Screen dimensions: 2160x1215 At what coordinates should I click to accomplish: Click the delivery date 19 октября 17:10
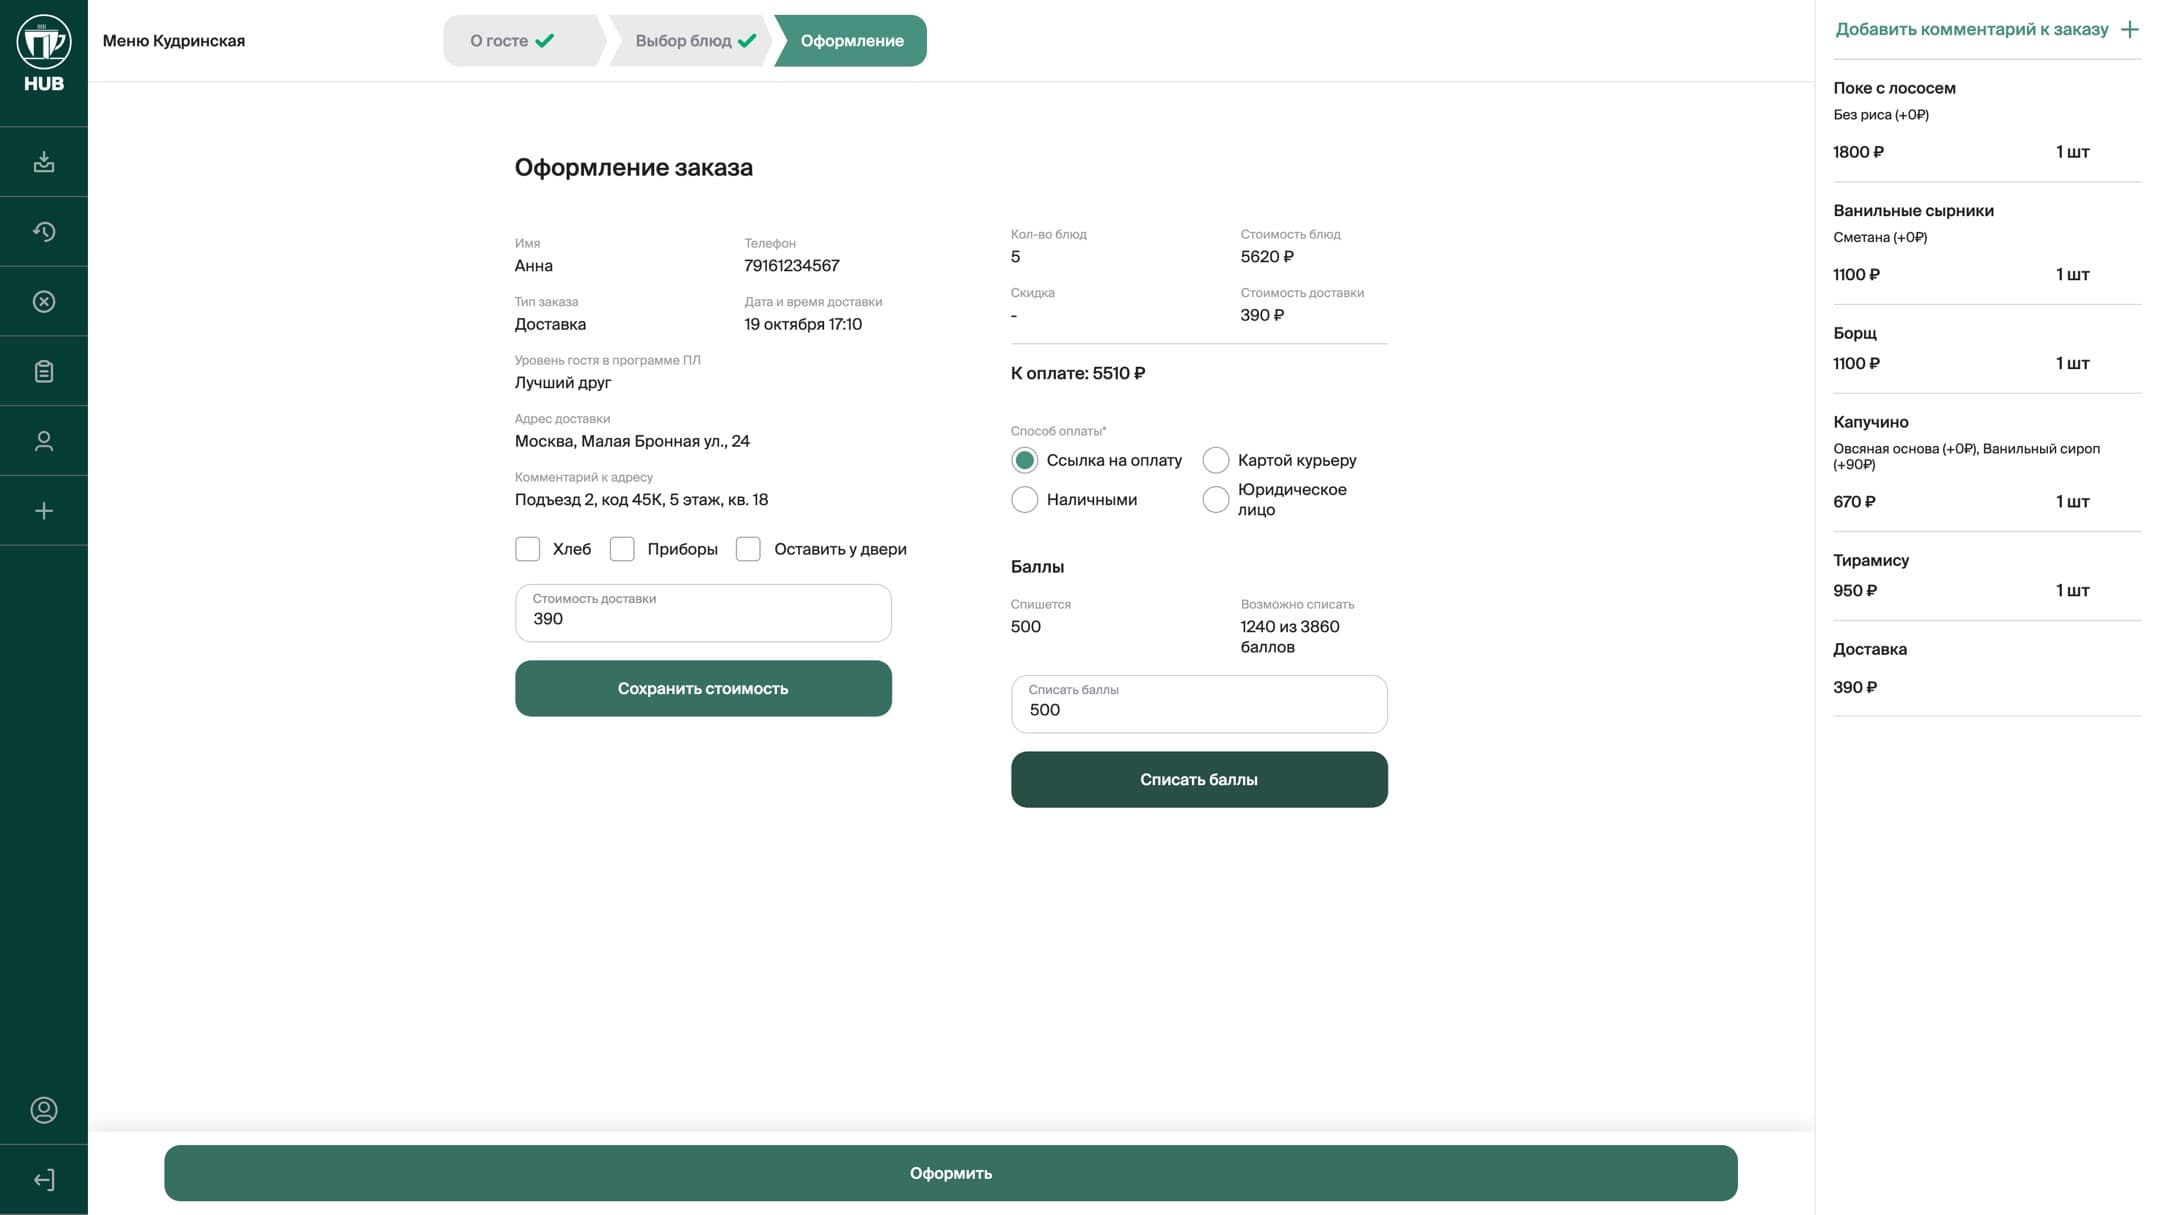click(x=803, y=324)
